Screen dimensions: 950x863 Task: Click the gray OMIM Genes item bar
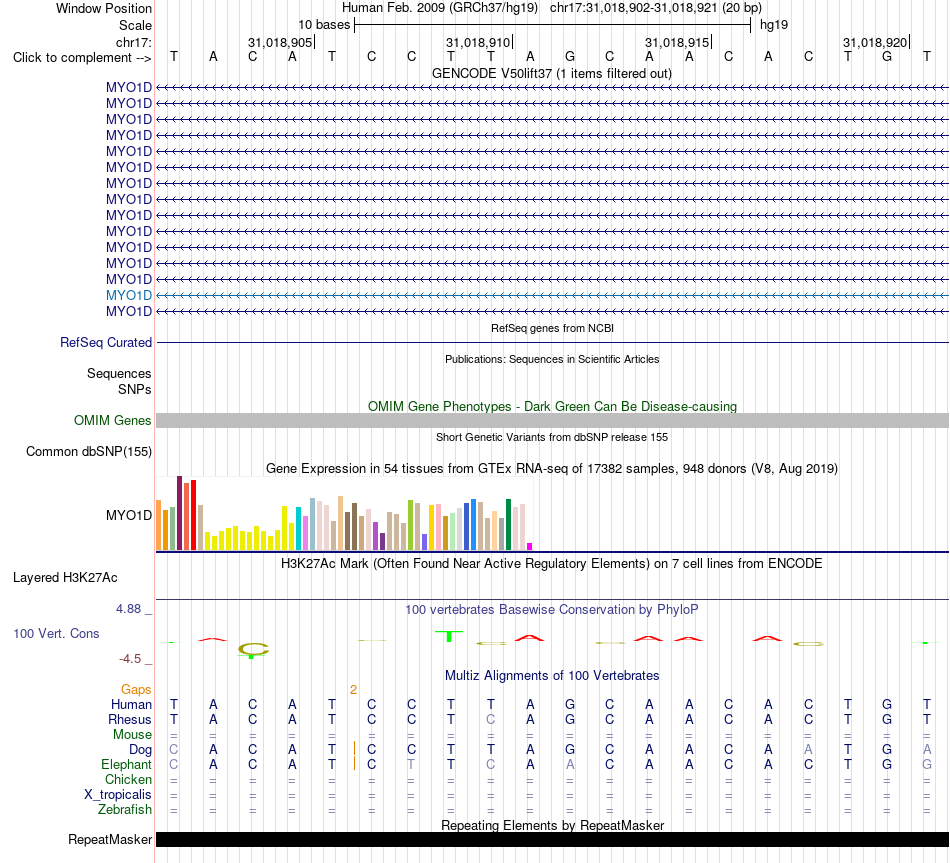click(552, 421)
